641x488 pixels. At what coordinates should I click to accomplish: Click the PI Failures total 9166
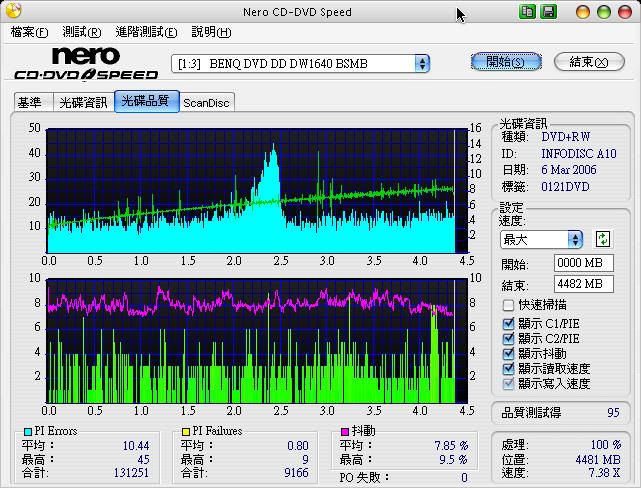296,473
